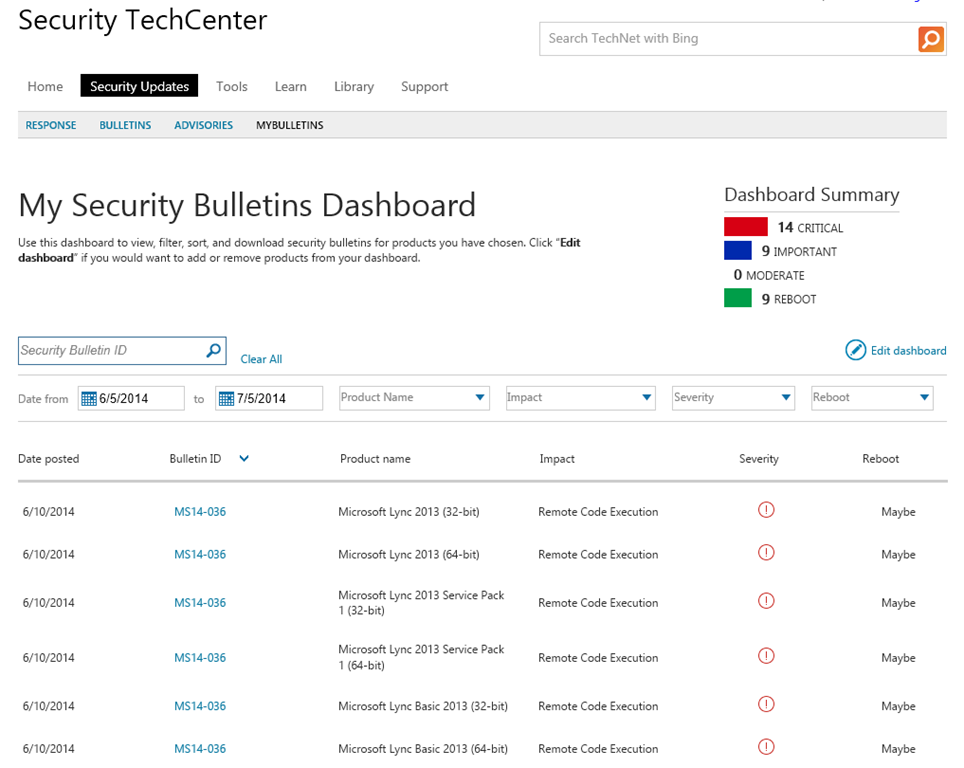Click the Security Bulletin ID search magnifier
964x768 pixels.
(x=213, y=351)
